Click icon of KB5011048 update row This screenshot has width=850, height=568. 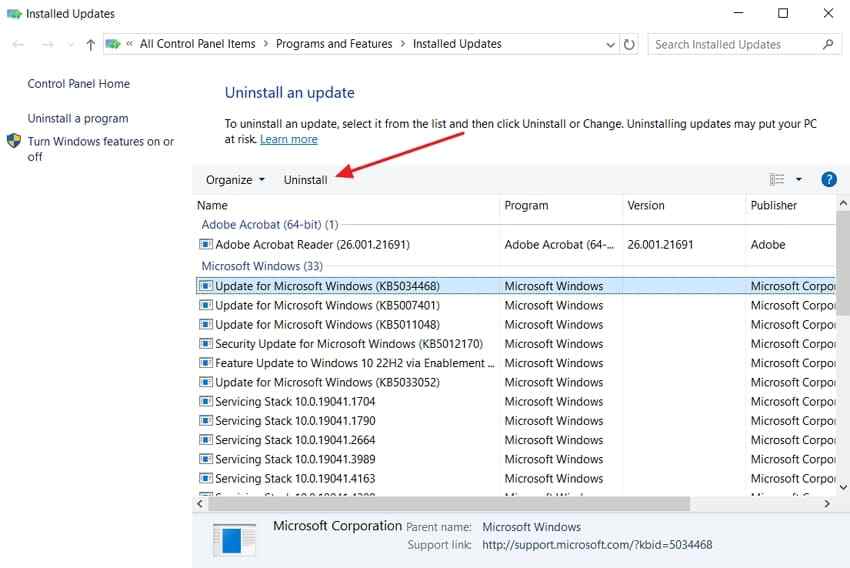click(205, 324)
